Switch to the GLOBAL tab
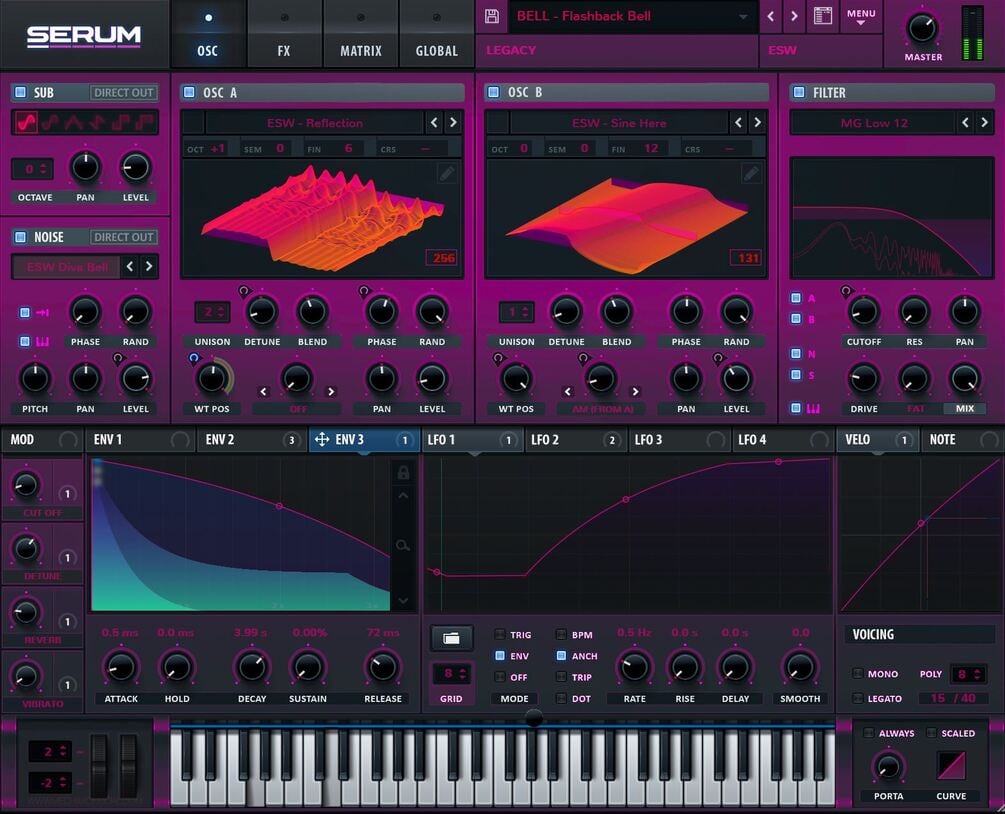Screen dimensions: 1005x814 pyautogui.click(x=436, y=34)
